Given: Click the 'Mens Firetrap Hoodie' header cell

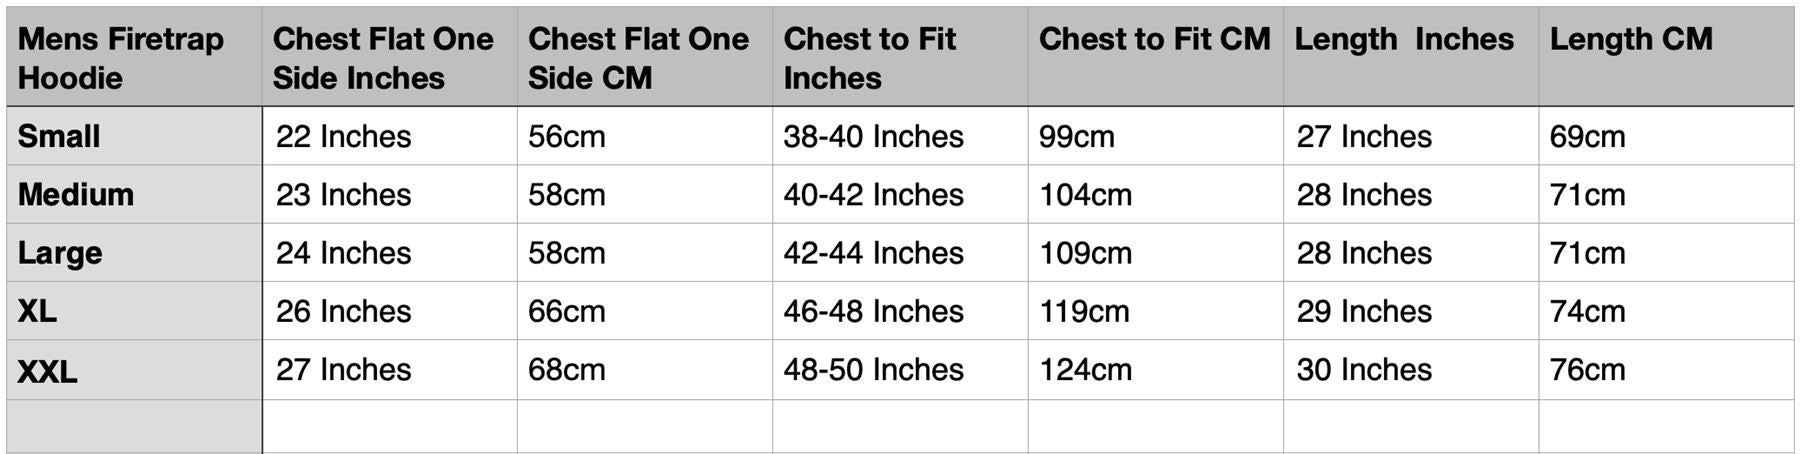Looking at the screenshot, I should (x=121, y=58).
